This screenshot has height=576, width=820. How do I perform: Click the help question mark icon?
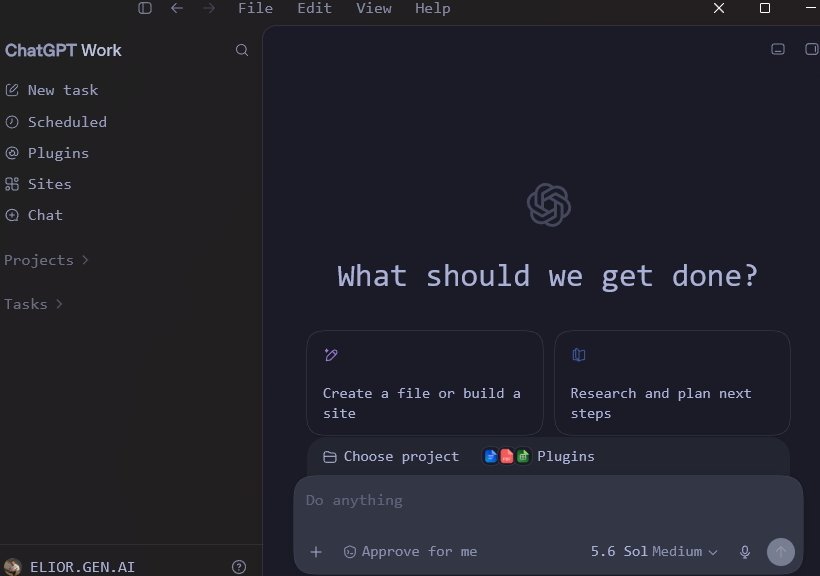point(239,567)
